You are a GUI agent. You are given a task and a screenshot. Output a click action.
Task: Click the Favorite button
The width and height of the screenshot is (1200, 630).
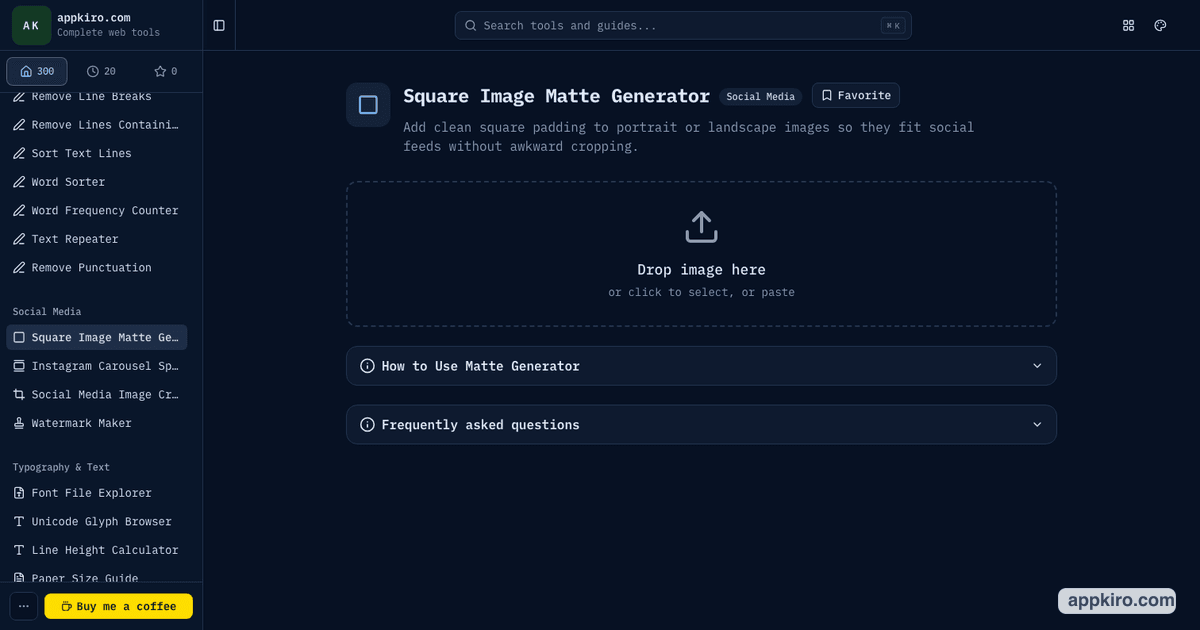(856, 95)
